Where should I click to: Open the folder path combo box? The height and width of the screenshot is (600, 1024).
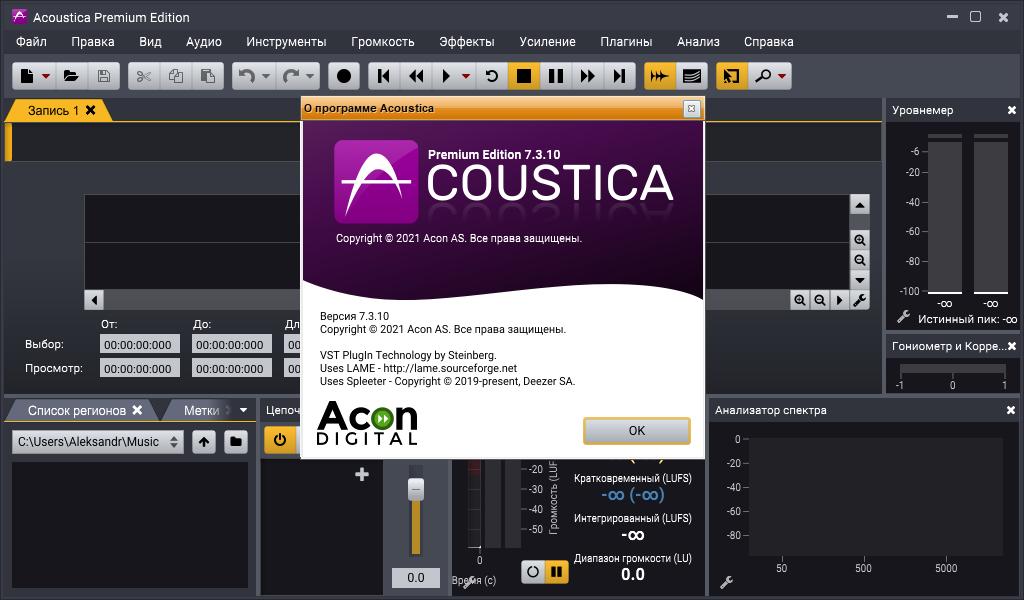click(98, 441)
